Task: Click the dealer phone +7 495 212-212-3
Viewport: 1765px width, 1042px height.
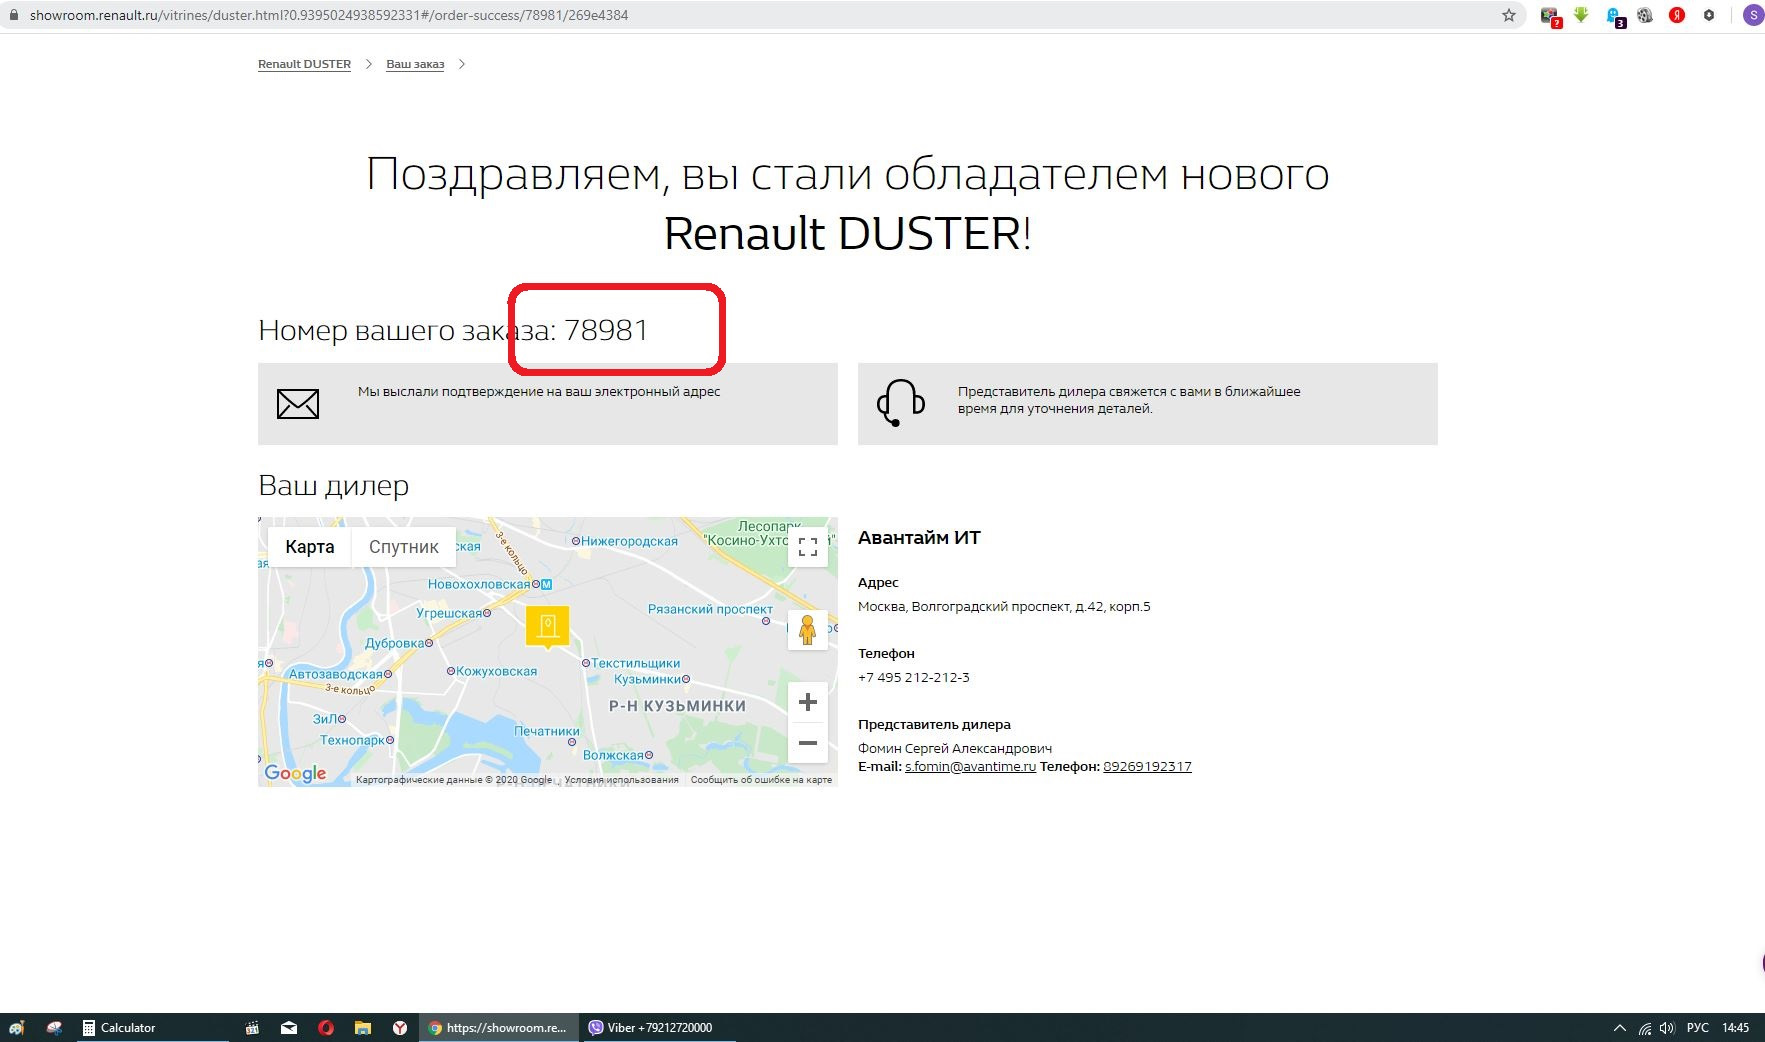Action: pos(914,678)
